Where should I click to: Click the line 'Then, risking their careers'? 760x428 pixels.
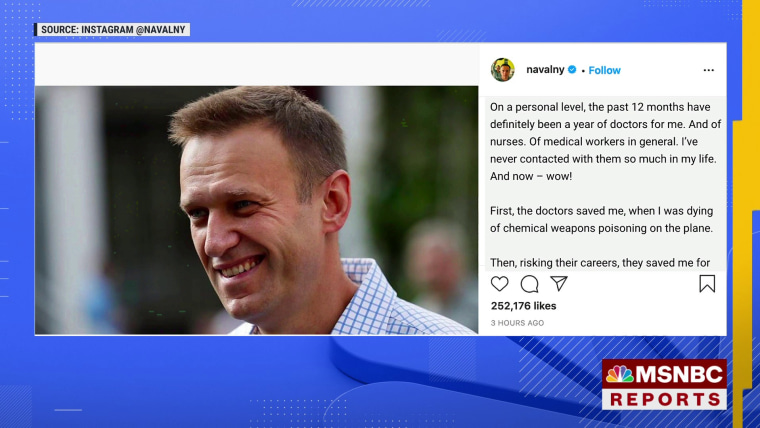pyautogui.click(x=600, y=263)
